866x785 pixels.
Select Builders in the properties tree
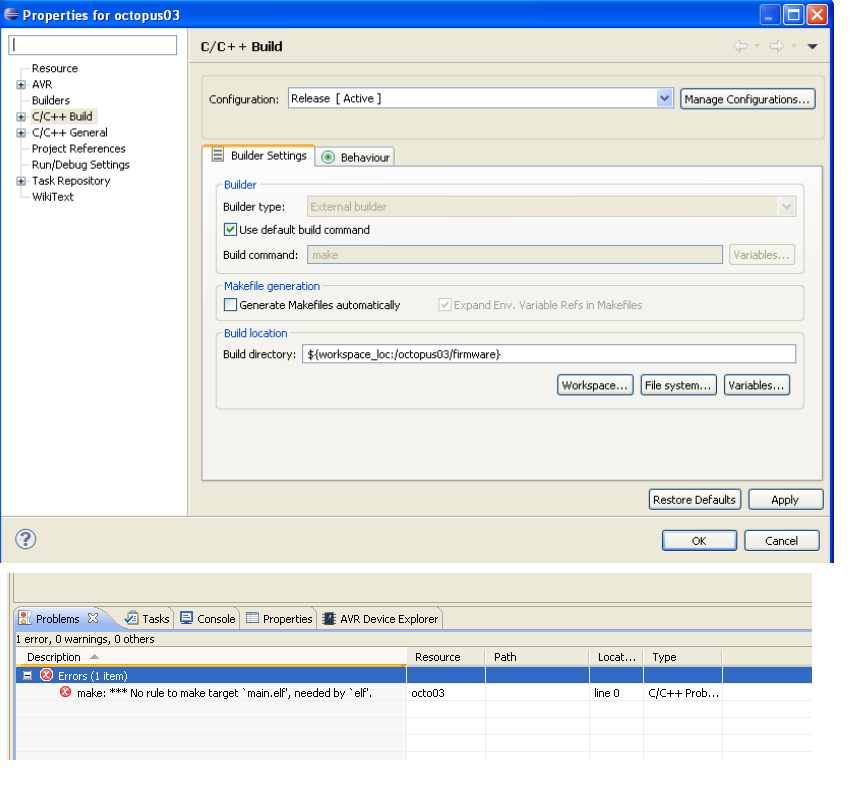(51, 101)
